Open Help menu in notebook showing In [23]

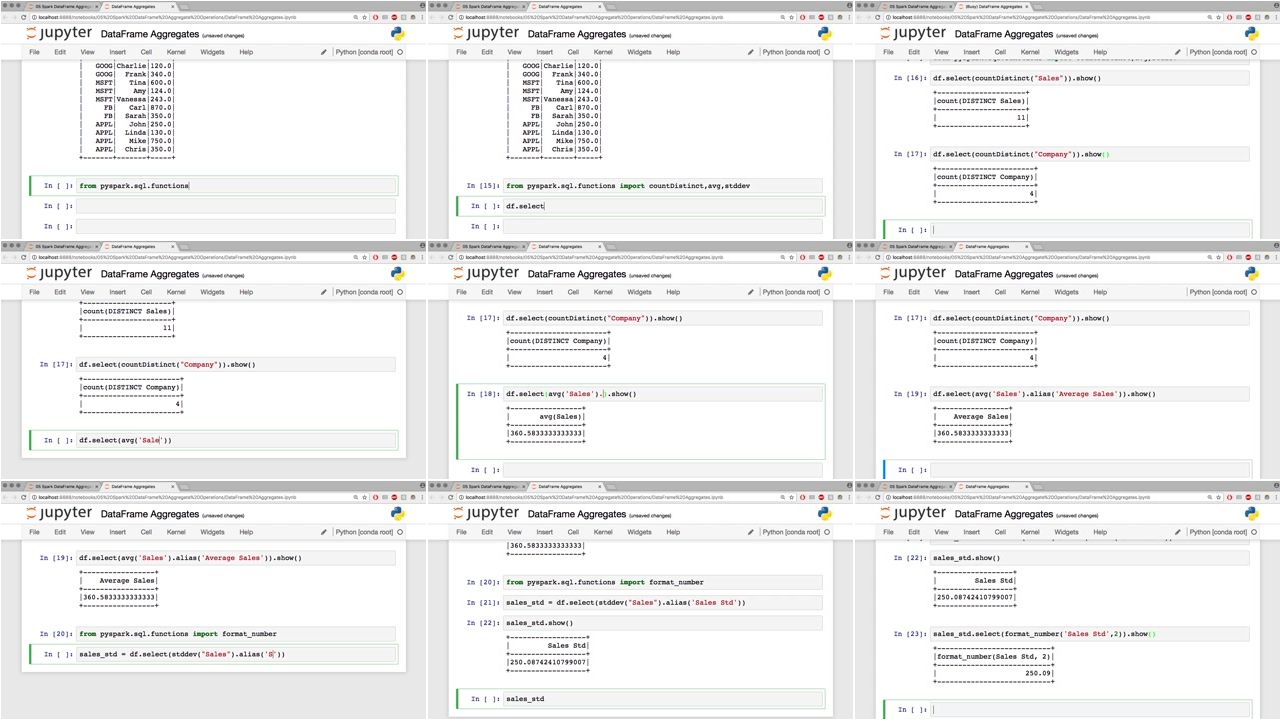pos(1100,532)
